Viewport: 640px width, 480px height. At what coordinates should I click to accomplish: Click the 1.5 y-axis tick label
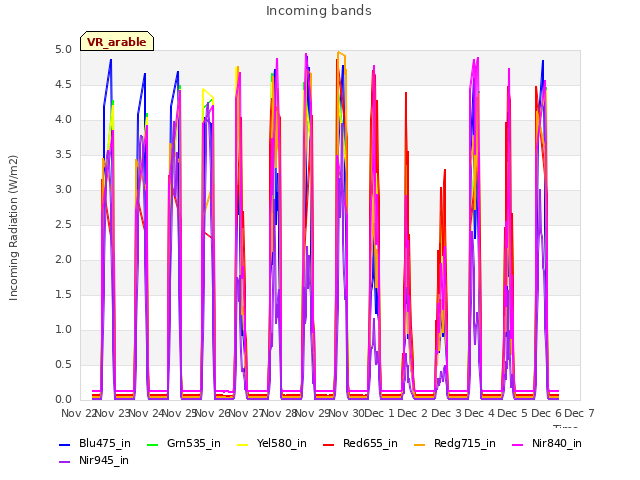63,295
